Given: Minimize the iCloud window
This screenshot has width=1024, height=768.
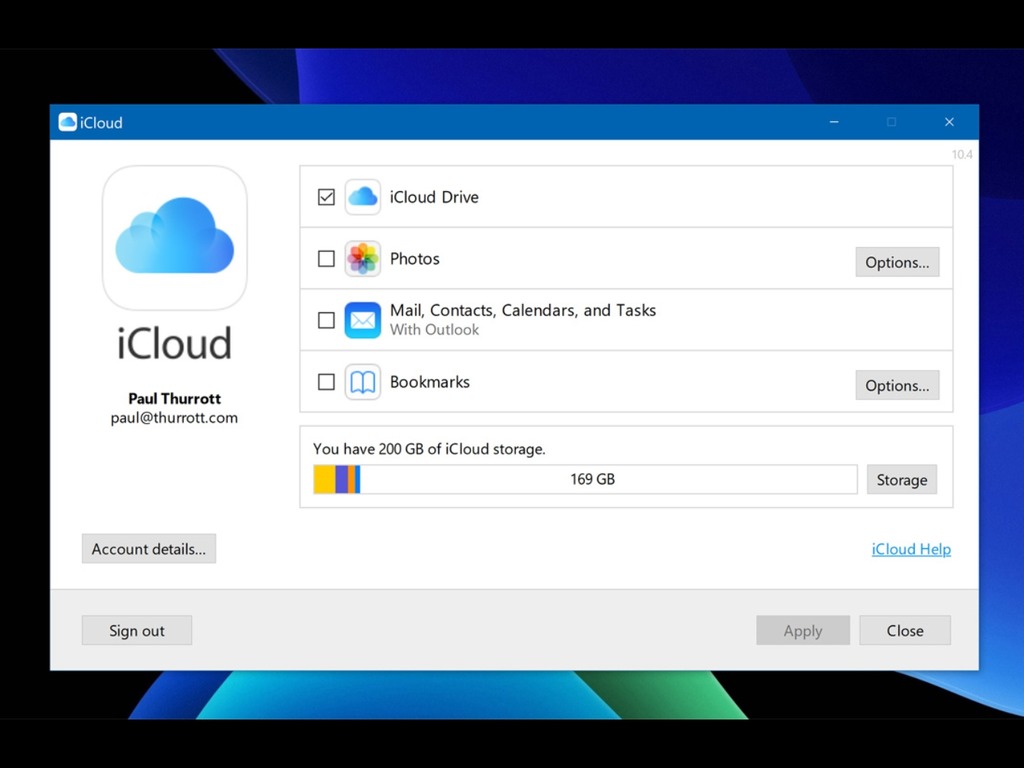Looking at the screenshot, I should [834, 122].
